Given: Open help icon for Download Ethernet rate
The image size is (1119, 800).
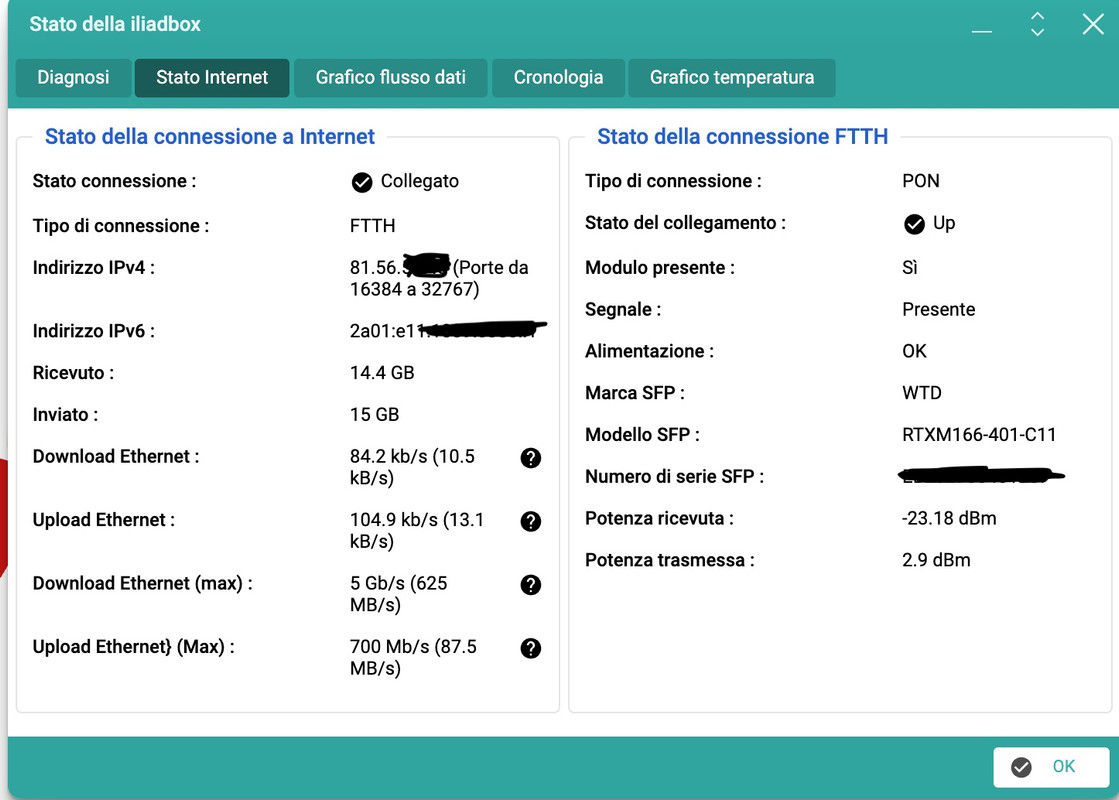Looking at the screenshot, I should click(x=530, y=458).
